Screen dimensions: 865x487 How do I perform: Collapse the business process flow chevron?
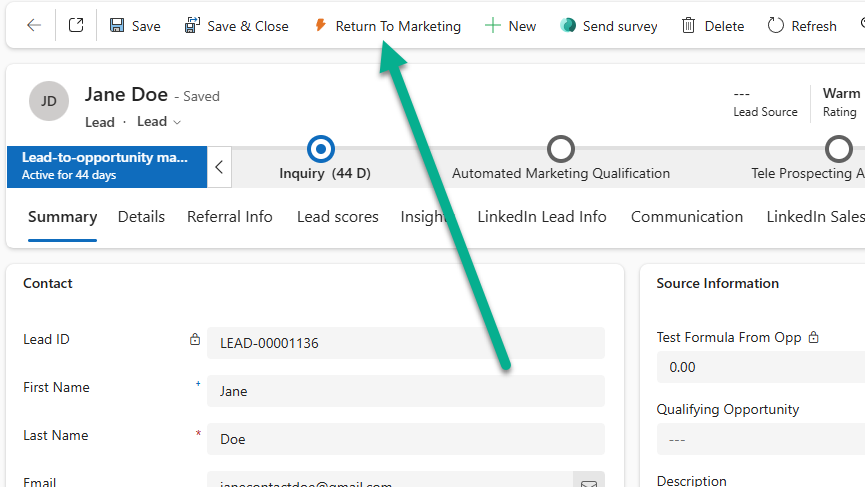tap(219, 167)
